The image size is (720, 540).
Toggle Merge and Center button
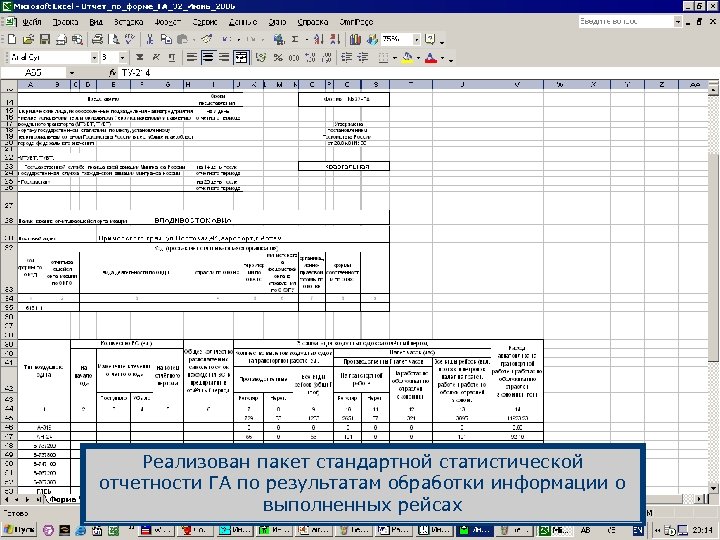point(241,57)
